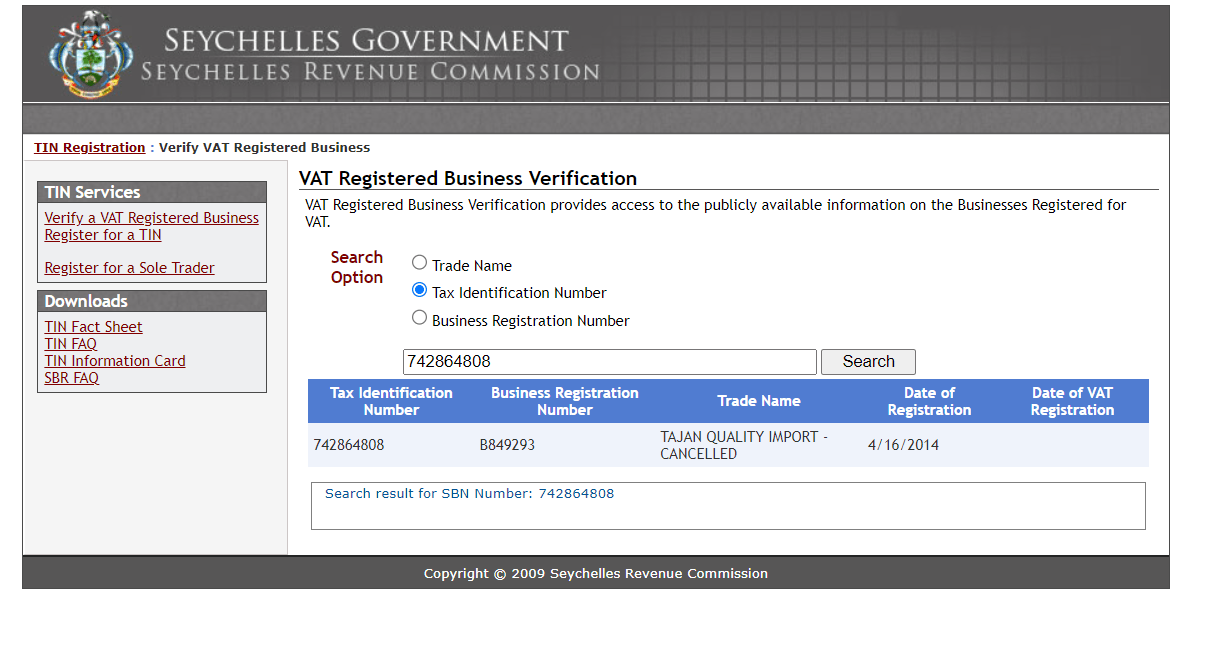Select Business Registration Number as search option
This screenshot has height=655, width=1211.
[420, 317]
